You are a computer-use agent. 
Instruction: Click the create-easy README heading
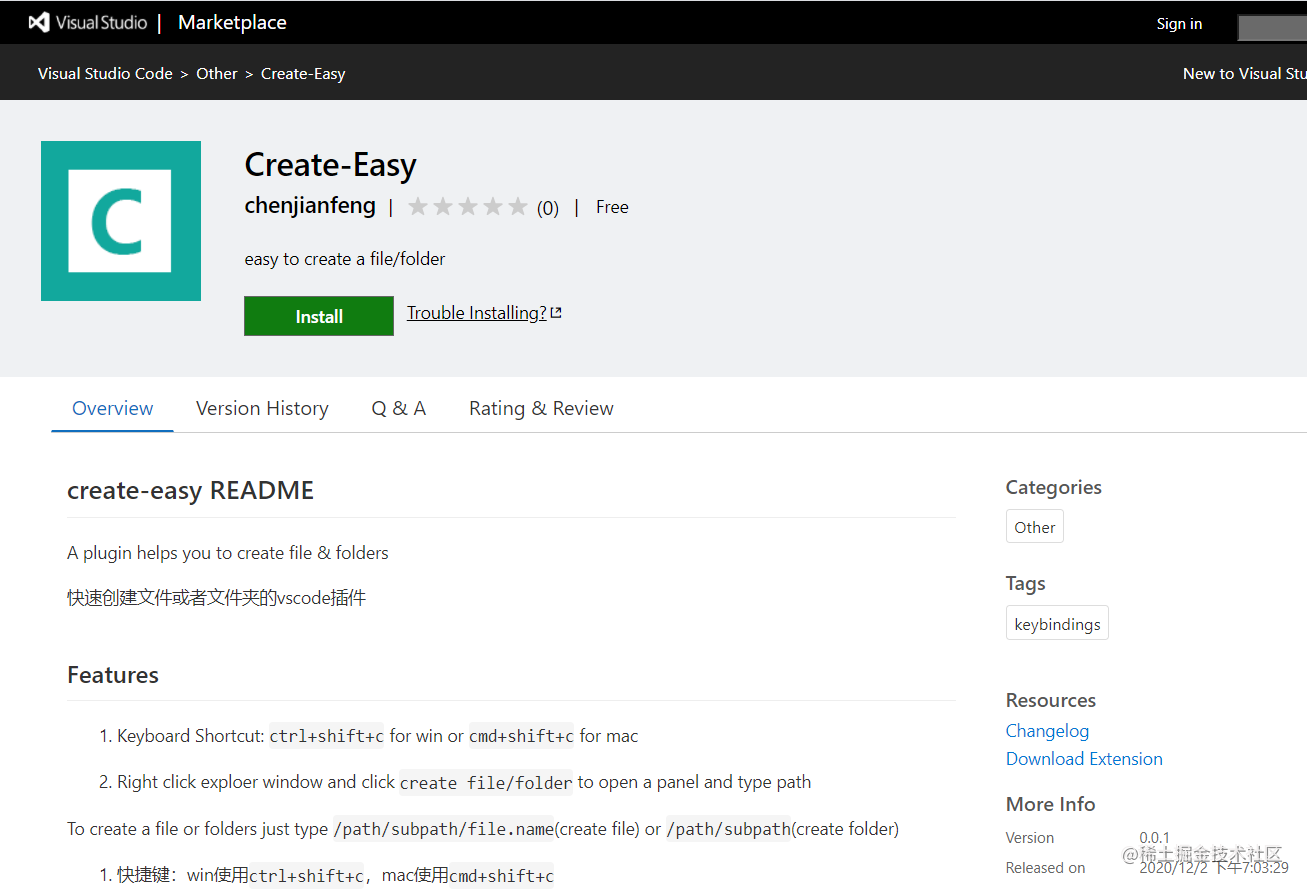[190, 491]
